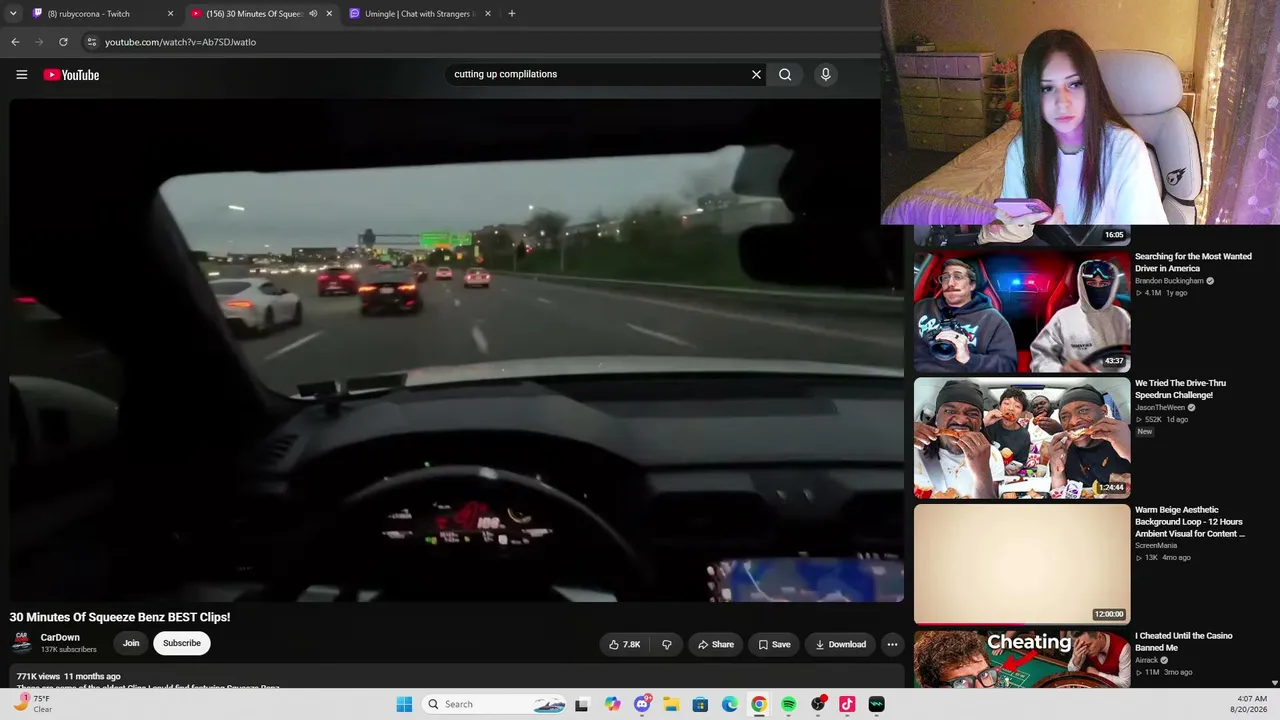This screenshot has height=720, width=1280.
Task: Open Microsoft Store from the taskbar
Action: click(700, 704)
